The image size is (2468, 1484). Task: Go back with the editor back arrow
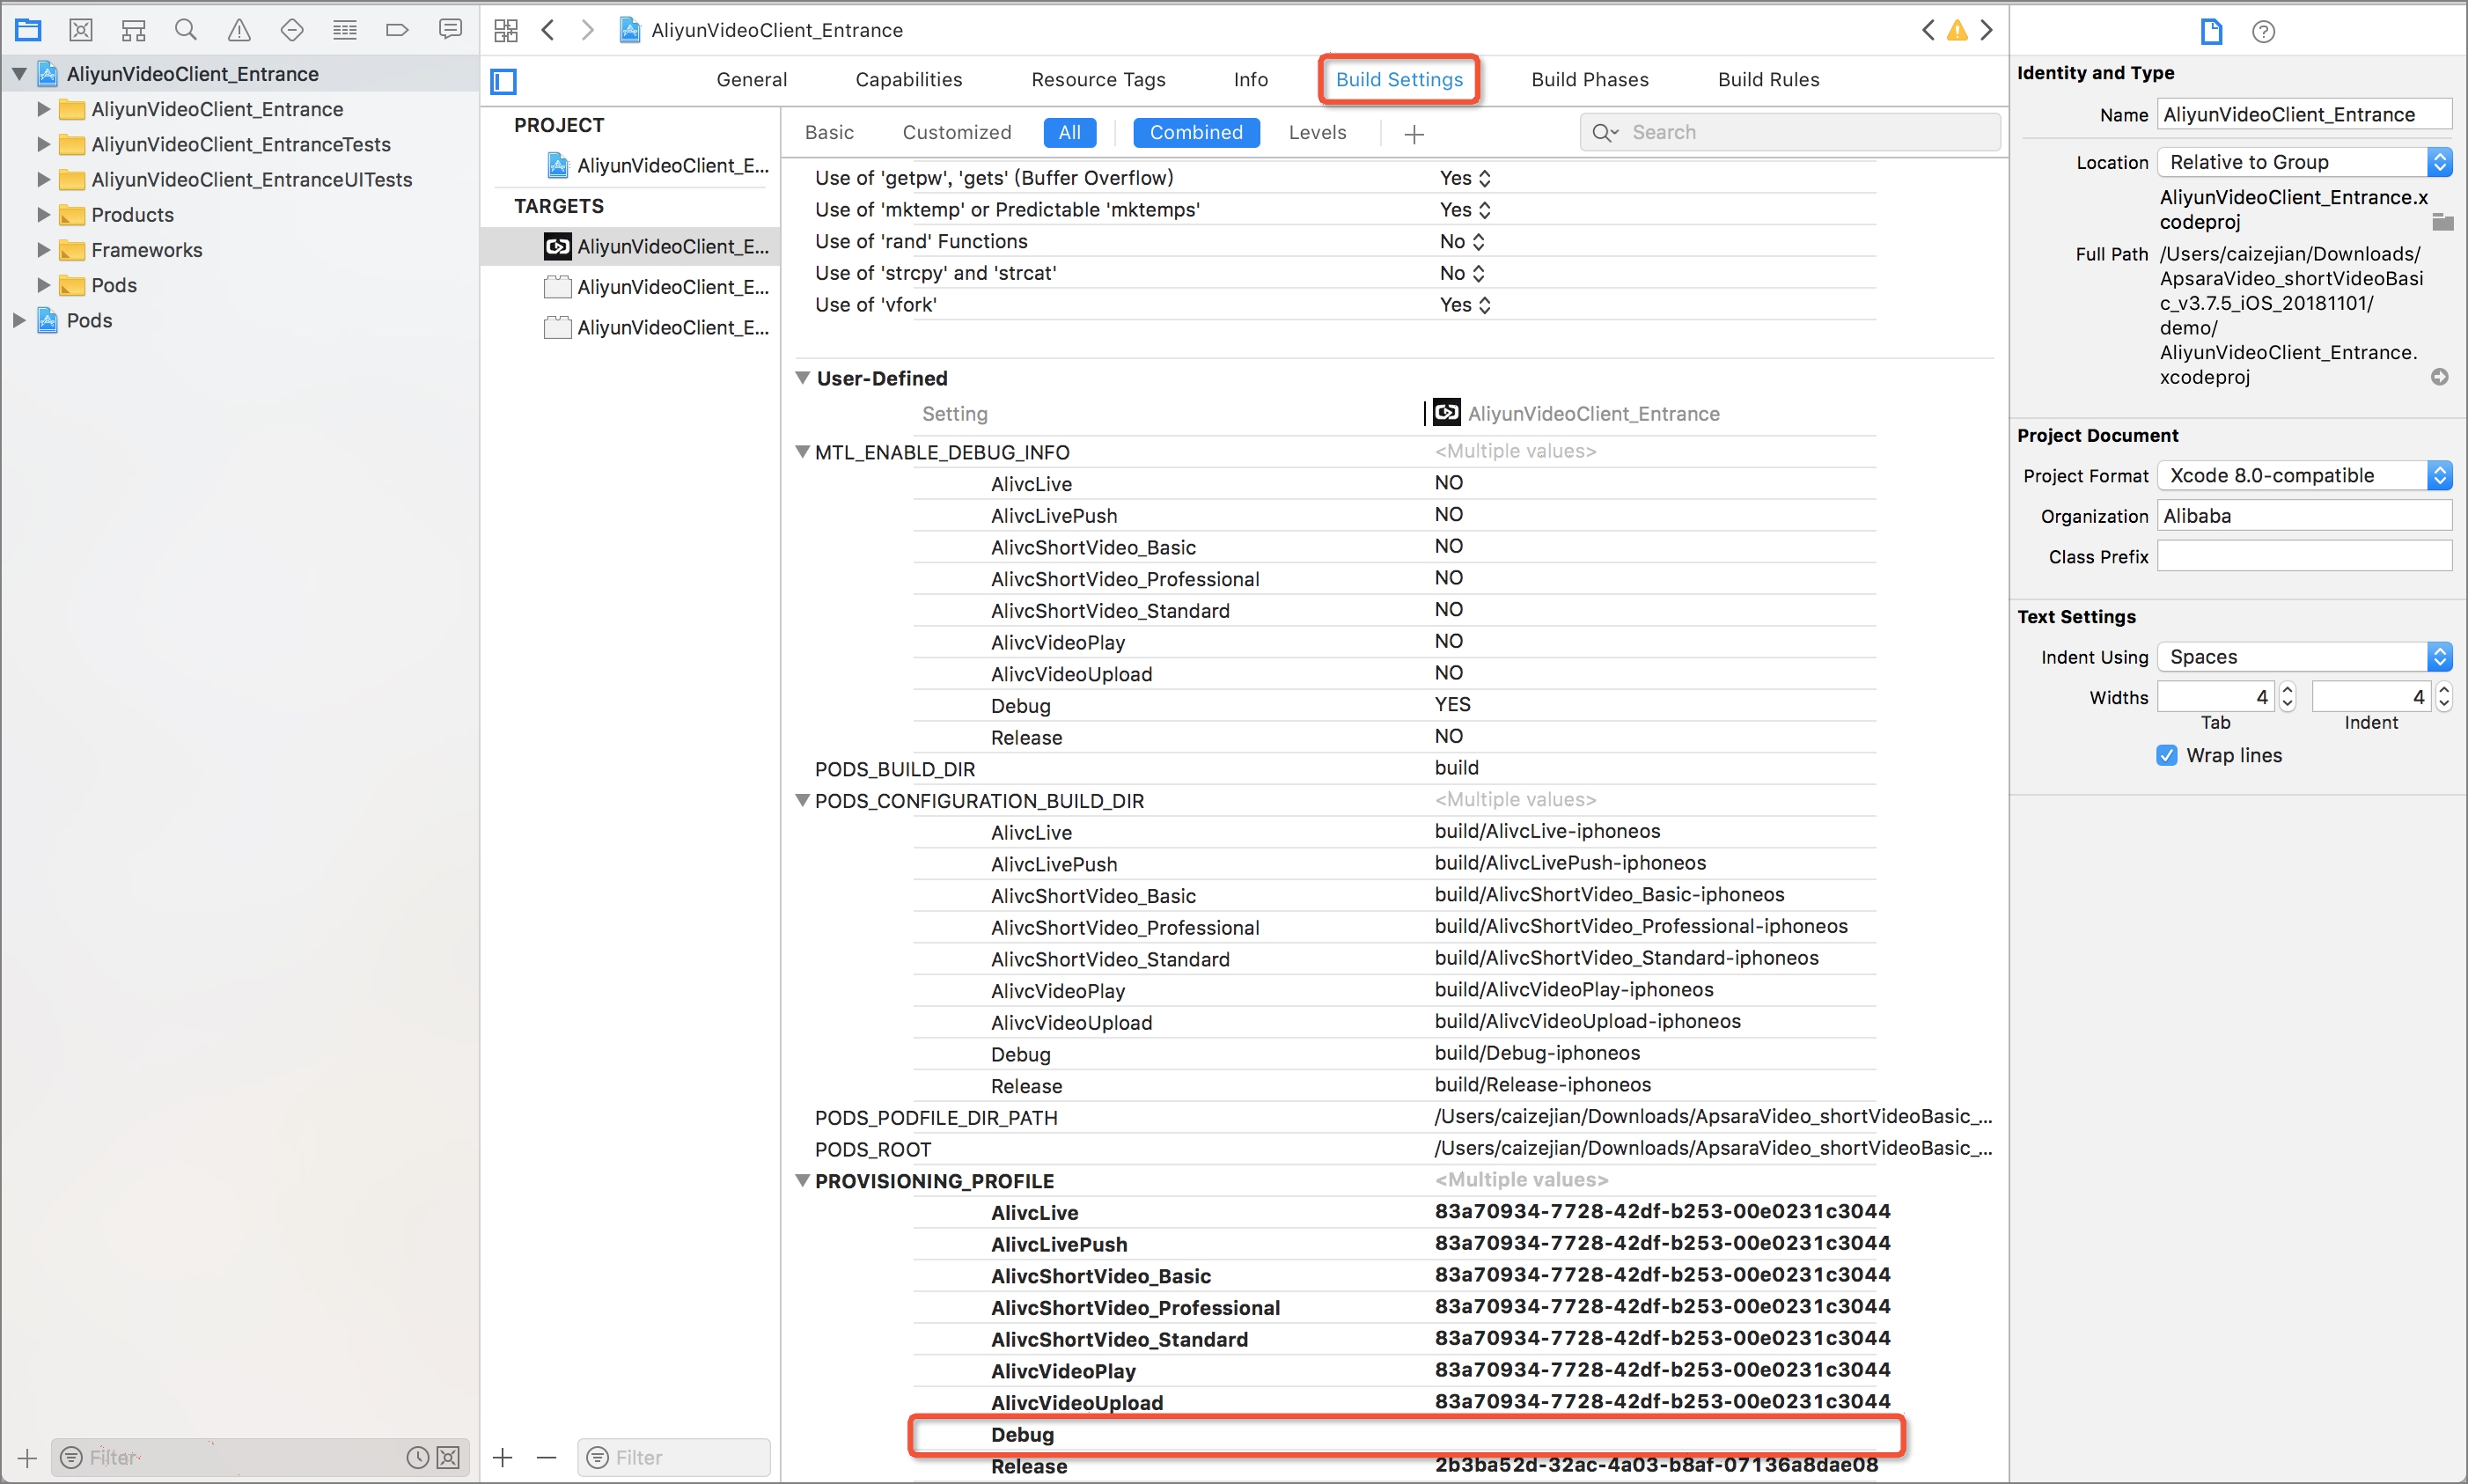click(547, 30)
